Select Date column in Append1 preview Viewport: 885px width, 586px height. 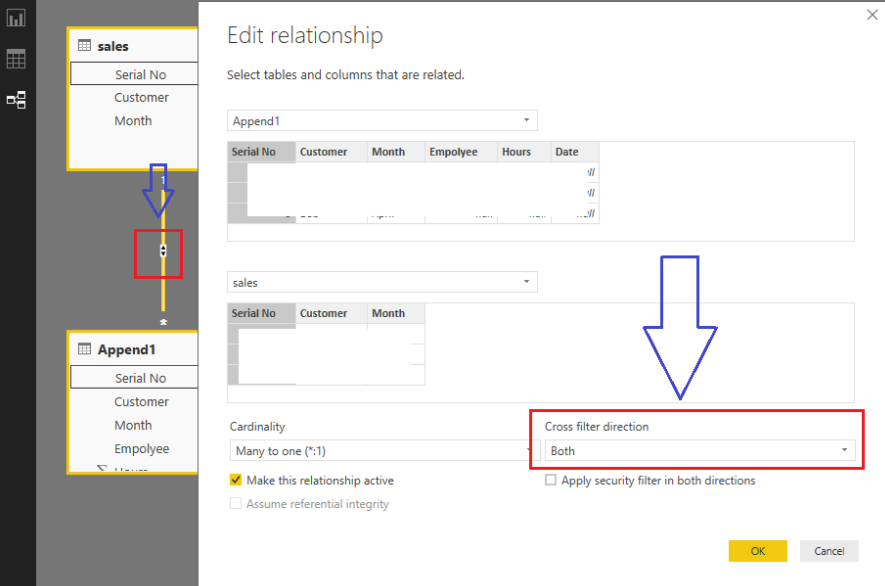click(575, 152)
